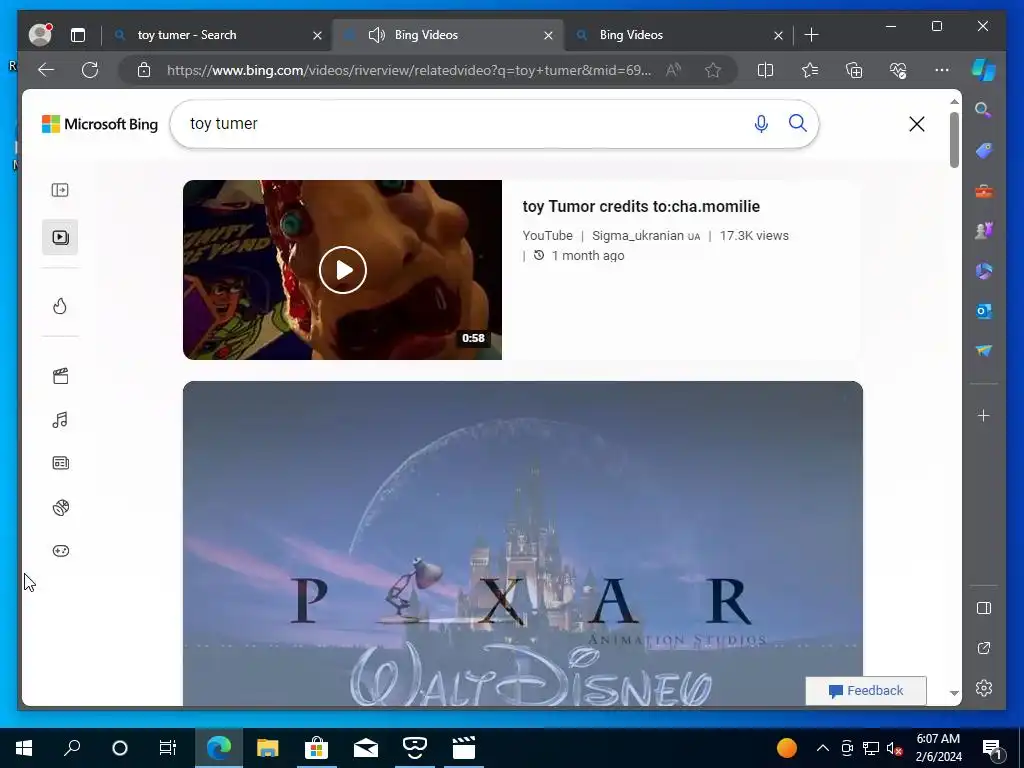Refresh the page with the reload icon

point(90,70)
